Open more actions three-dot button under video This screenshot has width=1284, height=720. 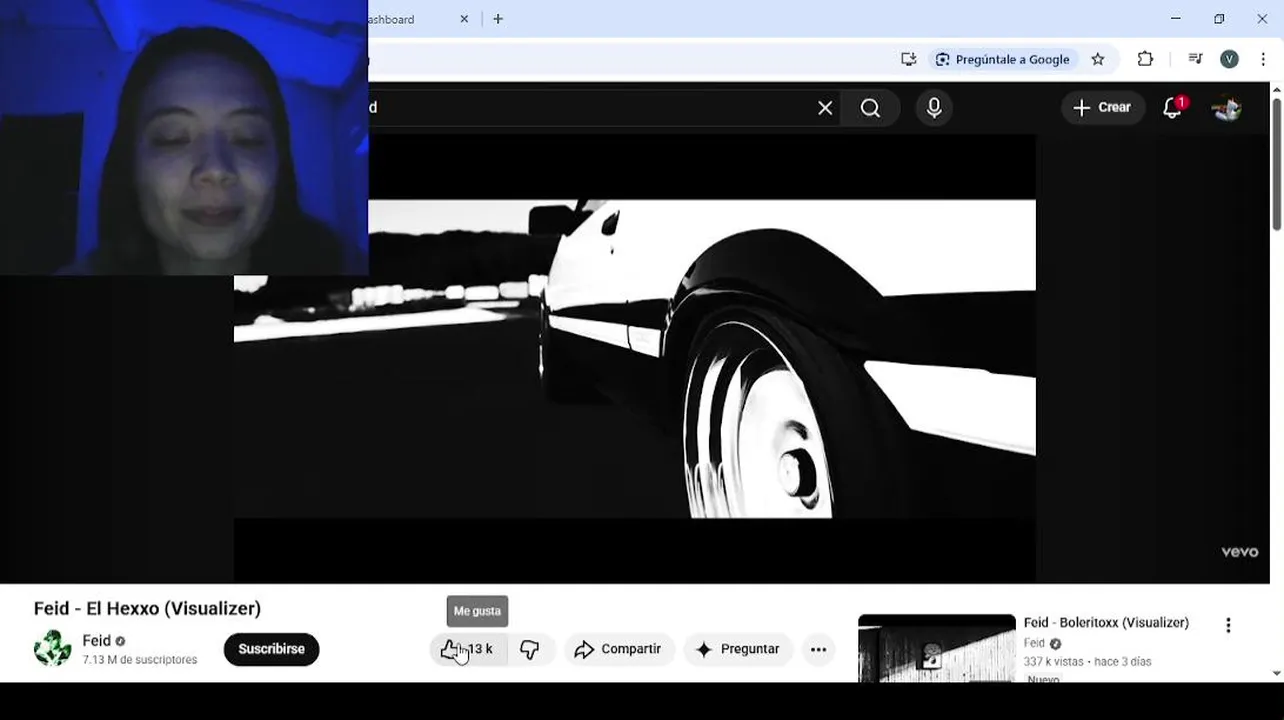point(818,649)
